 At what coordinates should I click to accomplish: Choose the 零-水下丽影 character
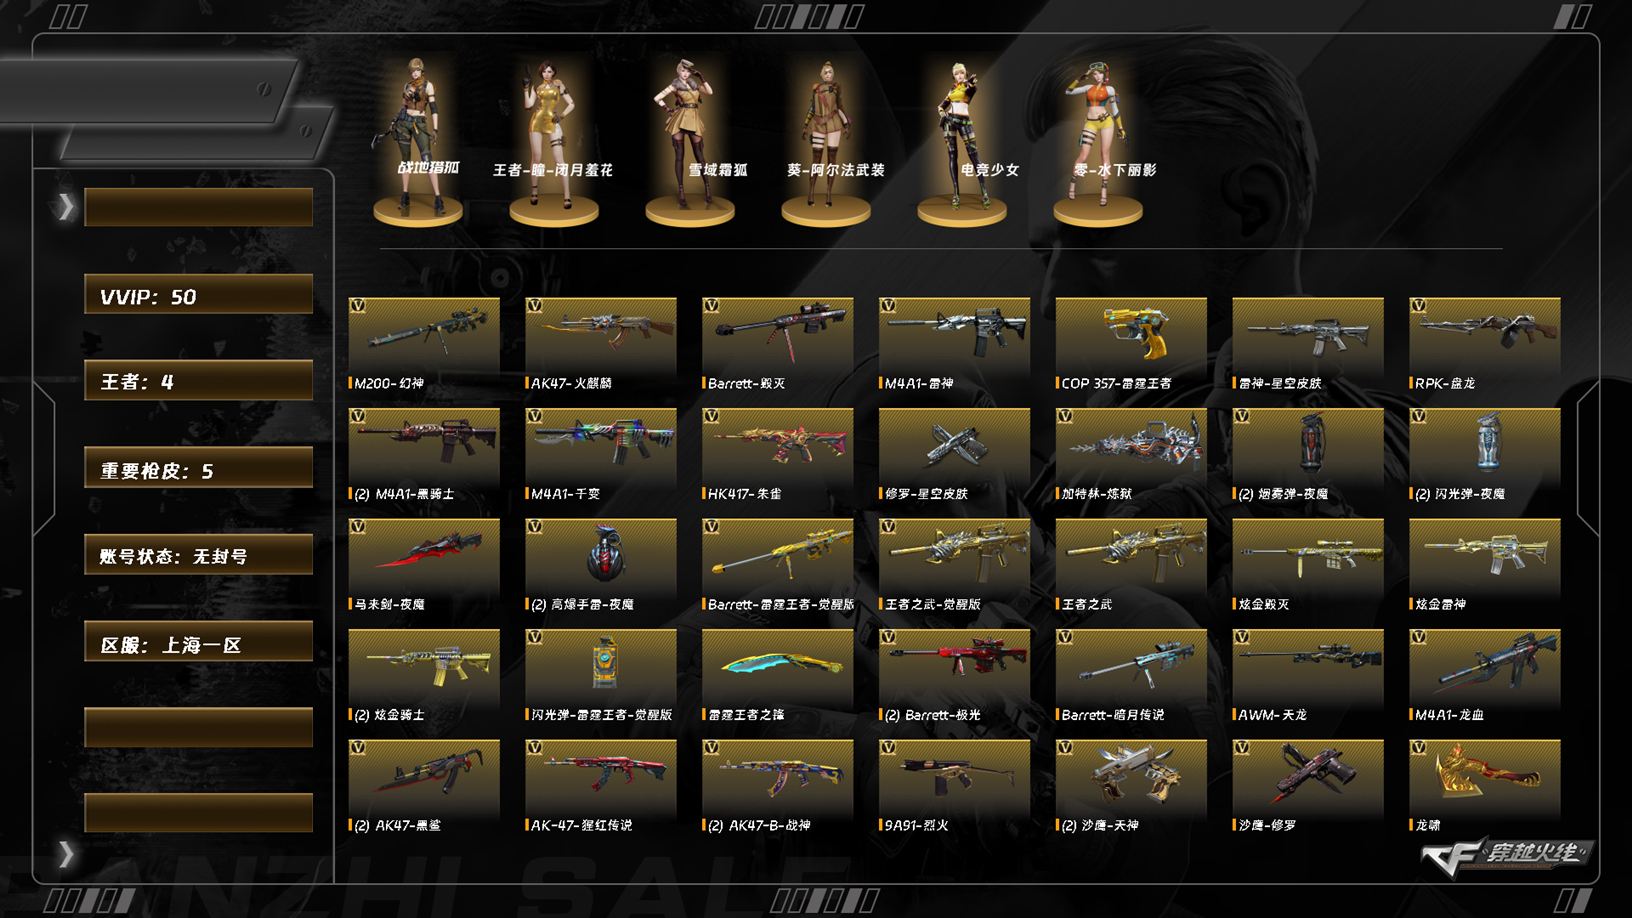(1098, 140)
